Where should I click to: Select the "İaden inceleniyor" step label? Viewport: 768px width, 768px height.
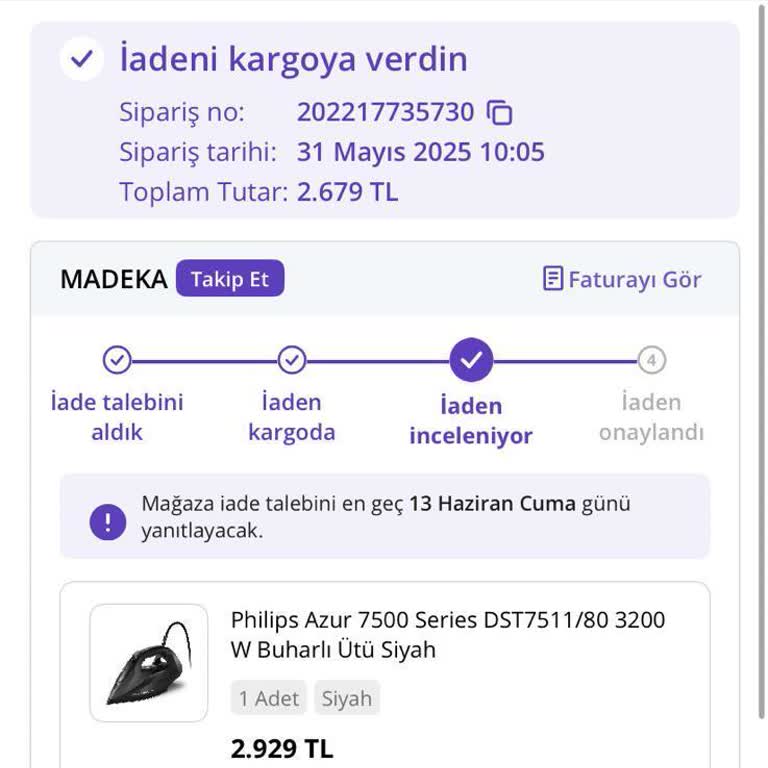[x=471, y=421]
